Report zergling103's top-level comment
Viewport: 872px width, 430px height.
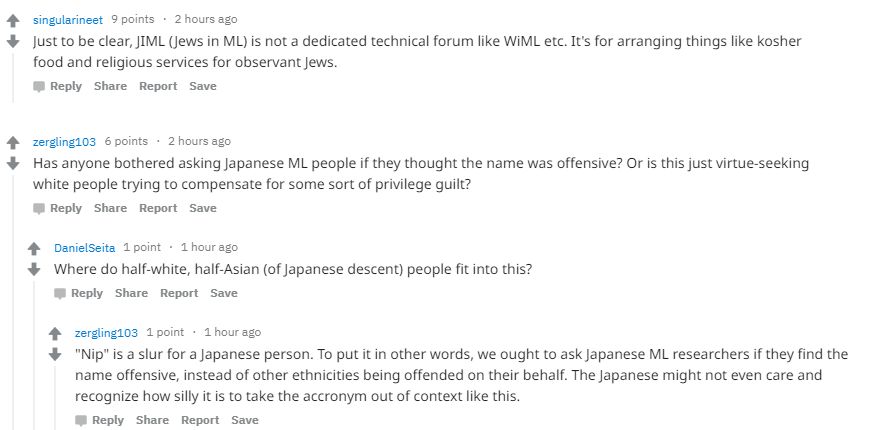[x=158, y=208]
